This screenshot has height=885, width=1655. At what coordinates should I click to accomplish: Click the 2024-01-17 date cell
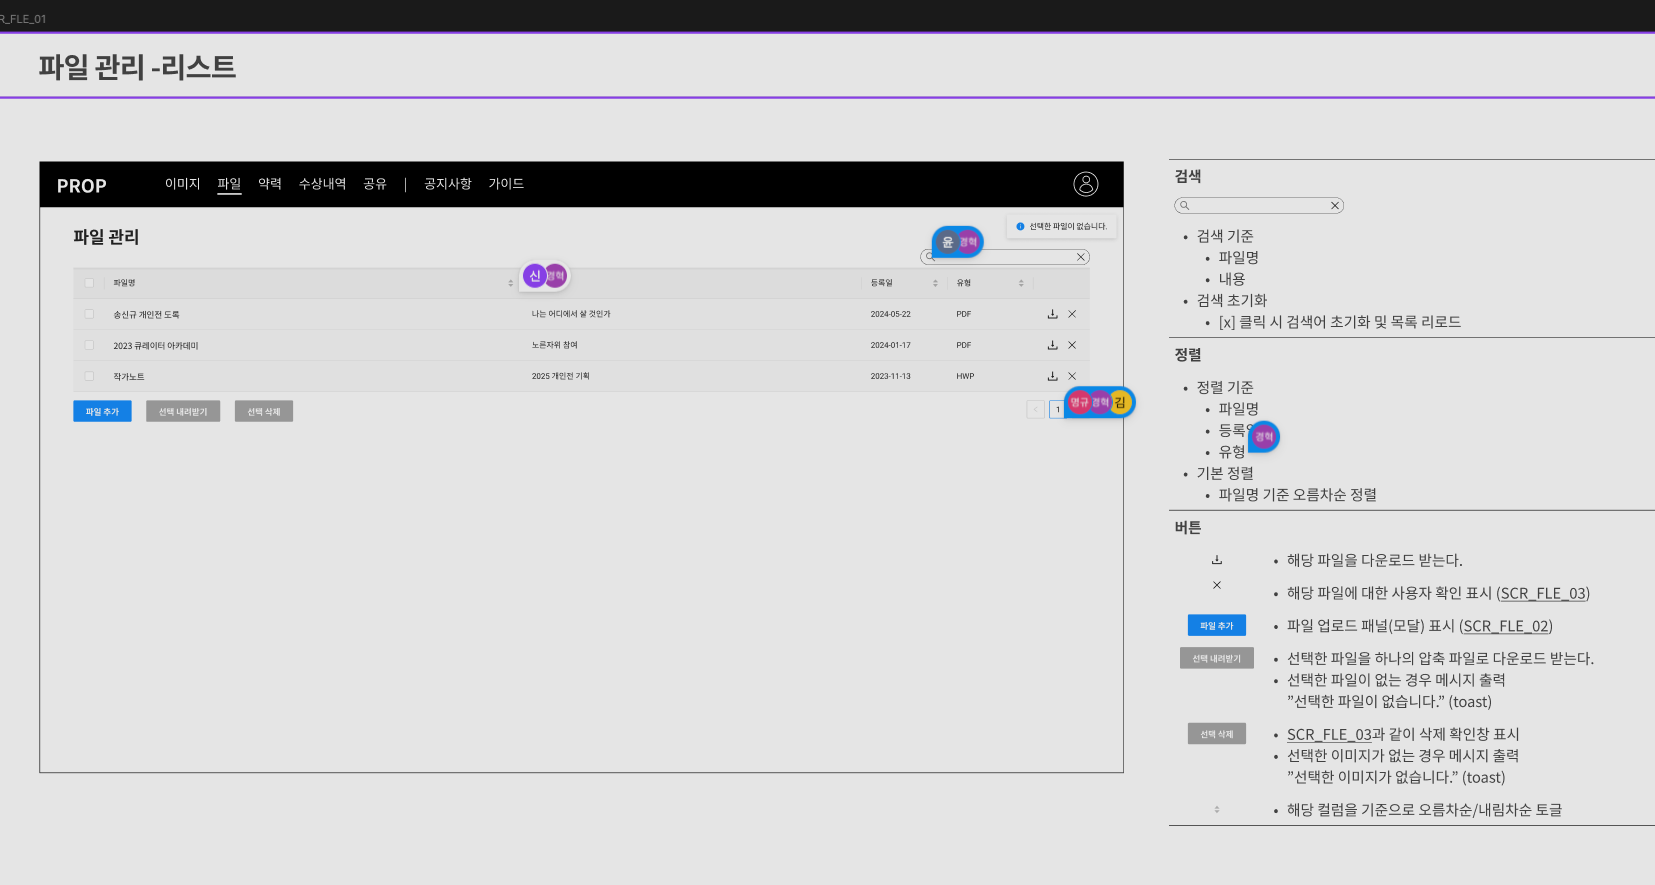click(x=890, y=345)
